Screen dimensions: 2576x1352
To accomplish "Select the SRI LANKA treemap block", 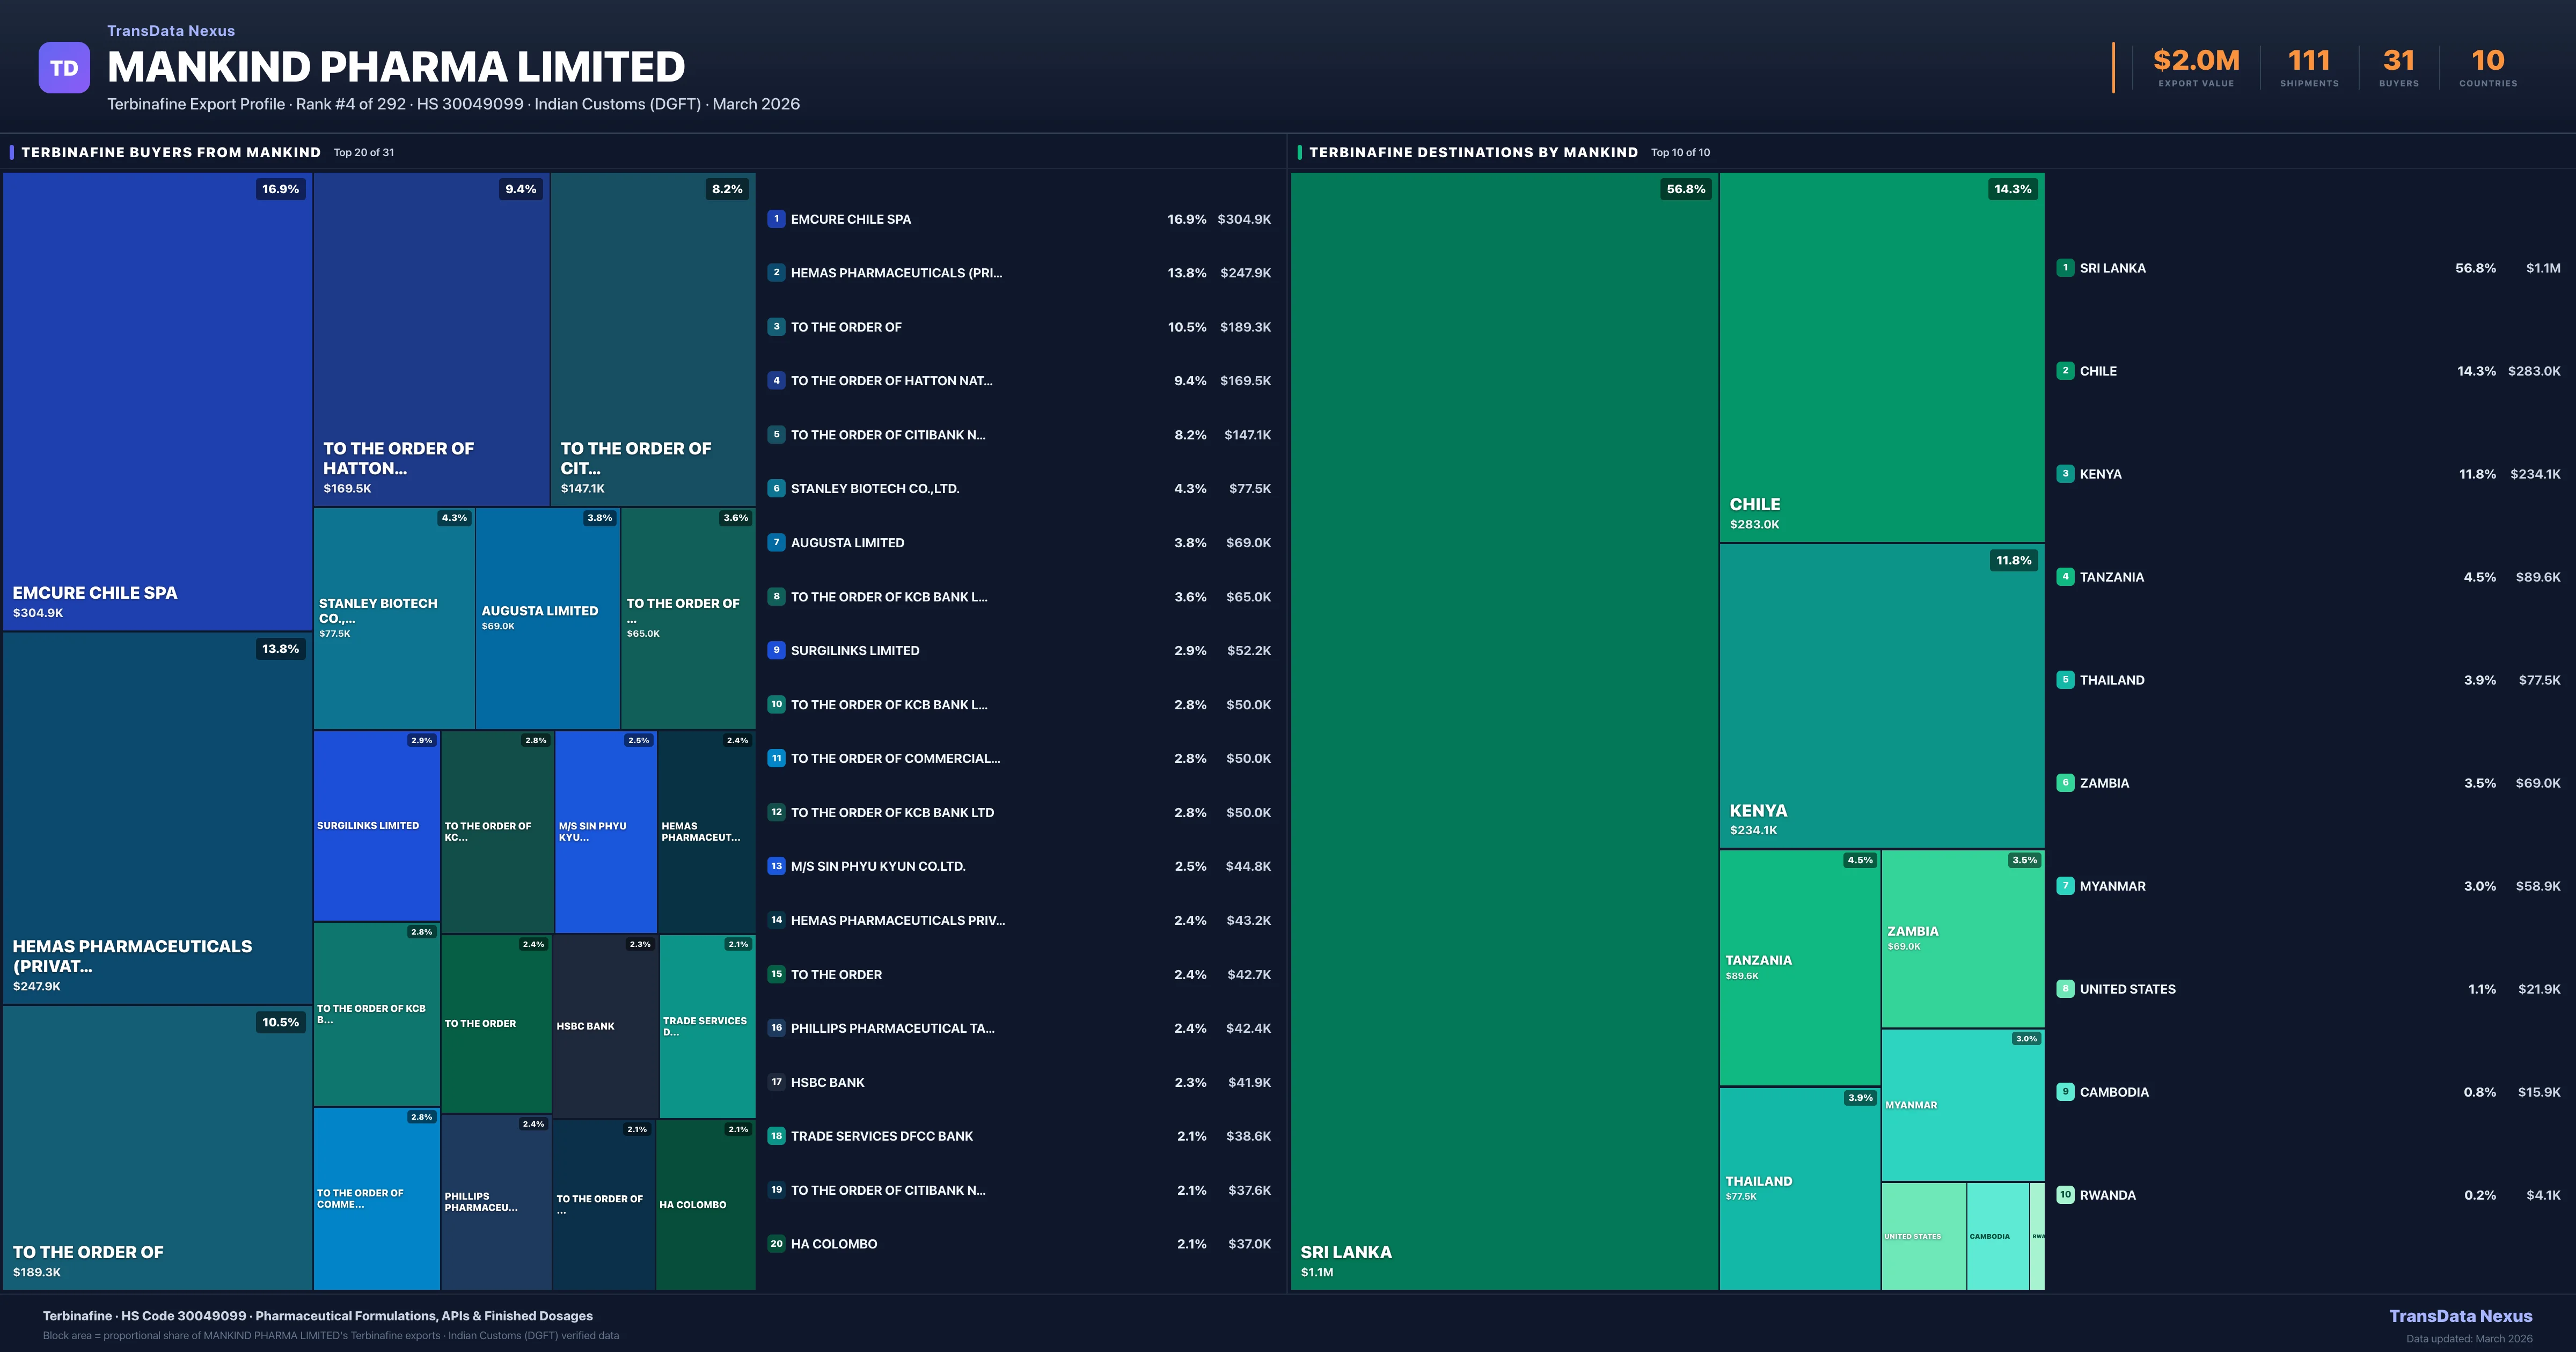I will [1503, 730].
